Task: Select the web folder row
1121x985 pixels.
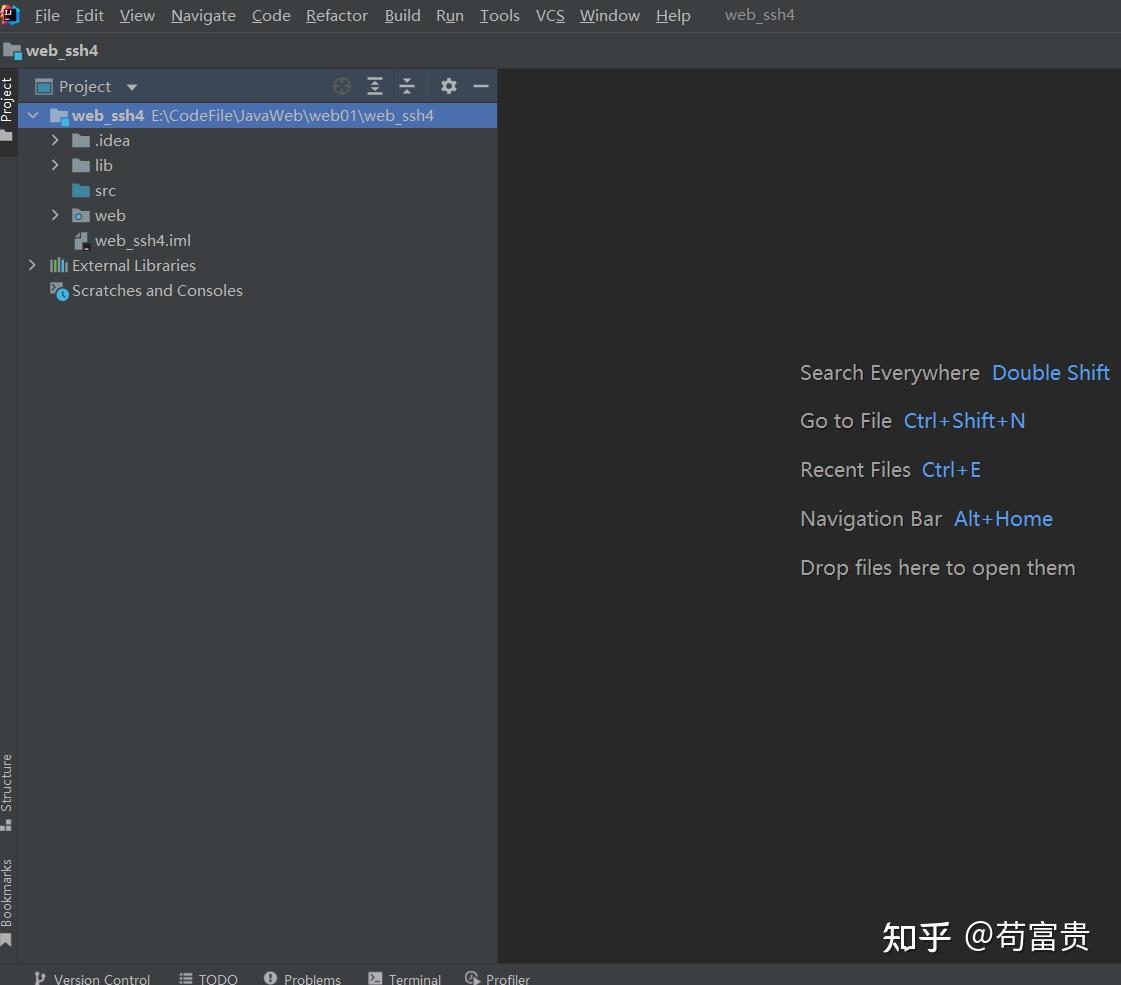Action: pos(257,216)
